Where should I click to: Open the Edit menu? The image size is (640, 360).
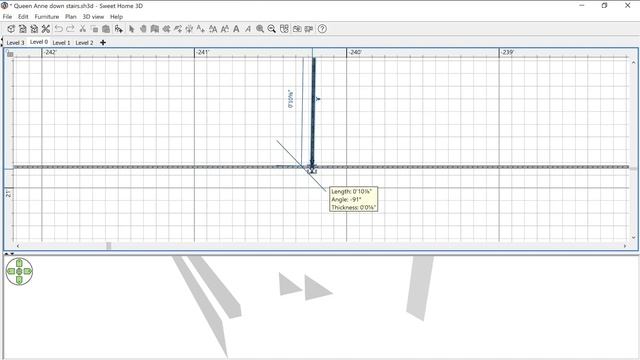tap(23, 17)
